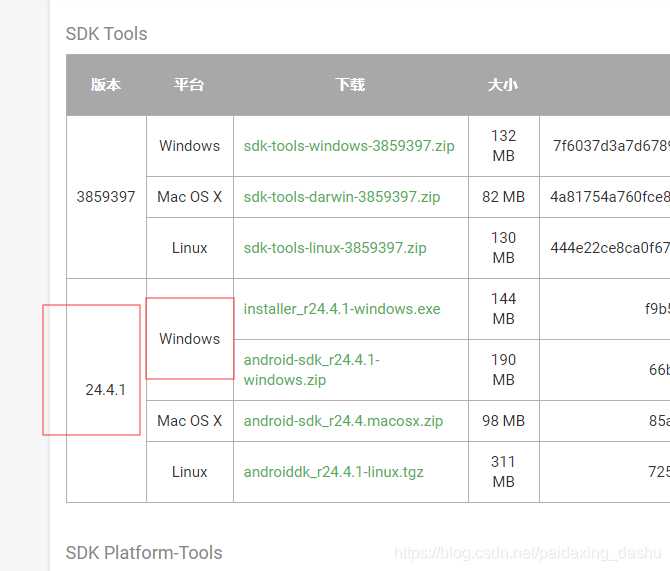The width and height of the screenshot is (670, 571).
Task: Click the 大小 column header
Action: click(503, 85)
